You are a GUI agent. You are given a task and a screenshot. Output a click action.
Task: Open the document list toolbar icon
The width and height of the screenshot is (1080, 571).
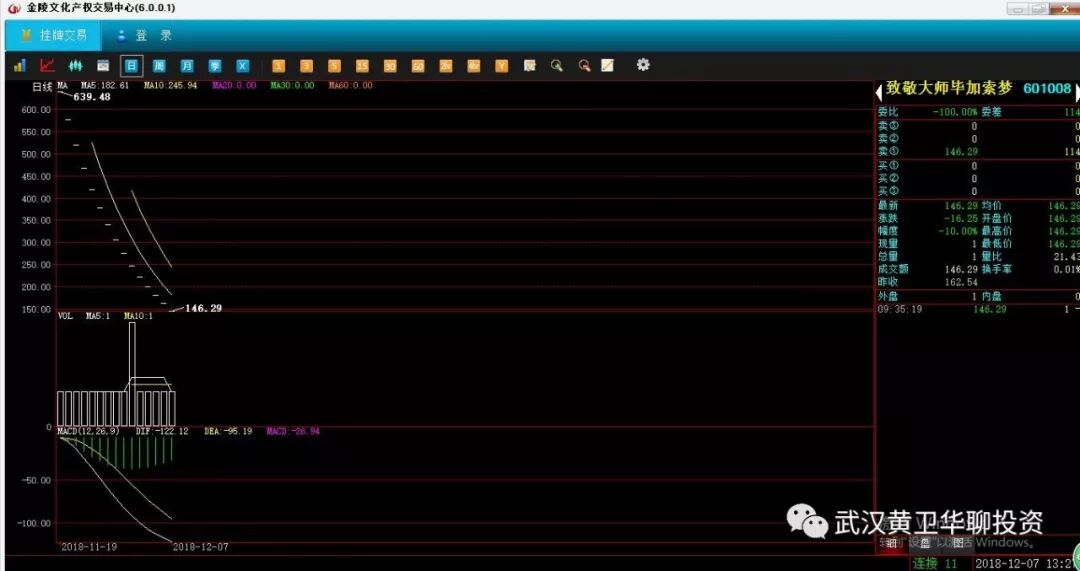(x=529, y=65)
